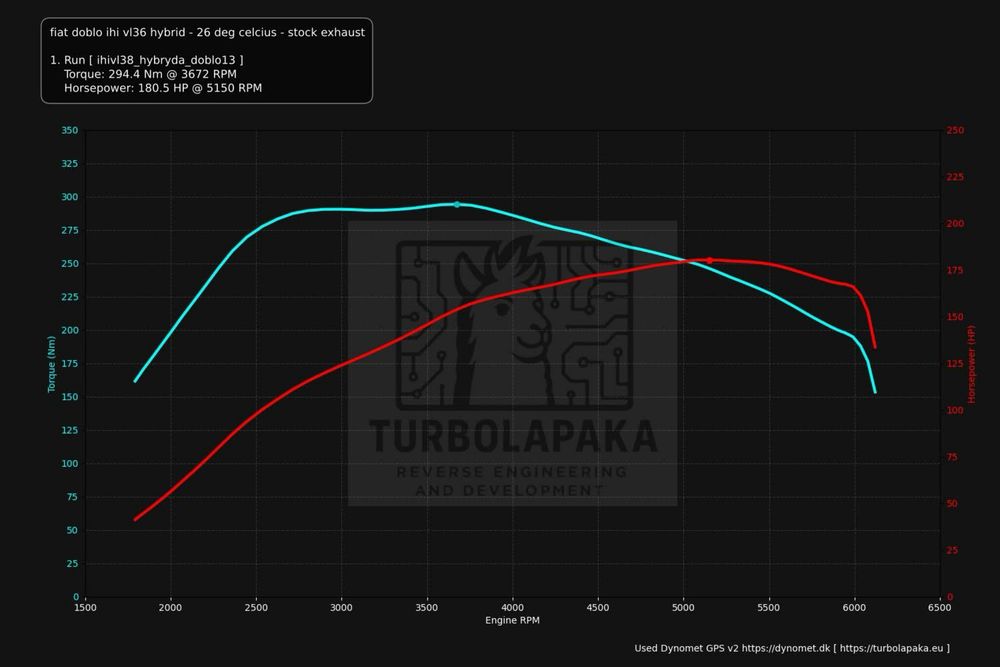Click the 'Used Dynomet GPS v2' footer text
Screen dimensions: 1000x667
[x=686, y=649]
